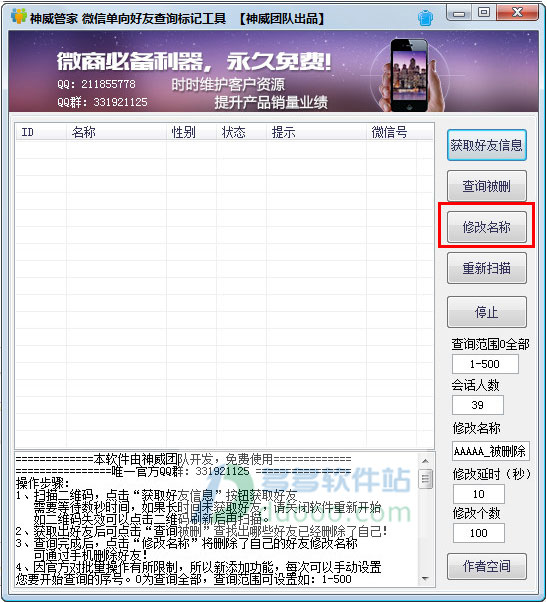Click the 查询范围0全部 label
The width and height of the screenshot is (547, 602).
[490, 344]
